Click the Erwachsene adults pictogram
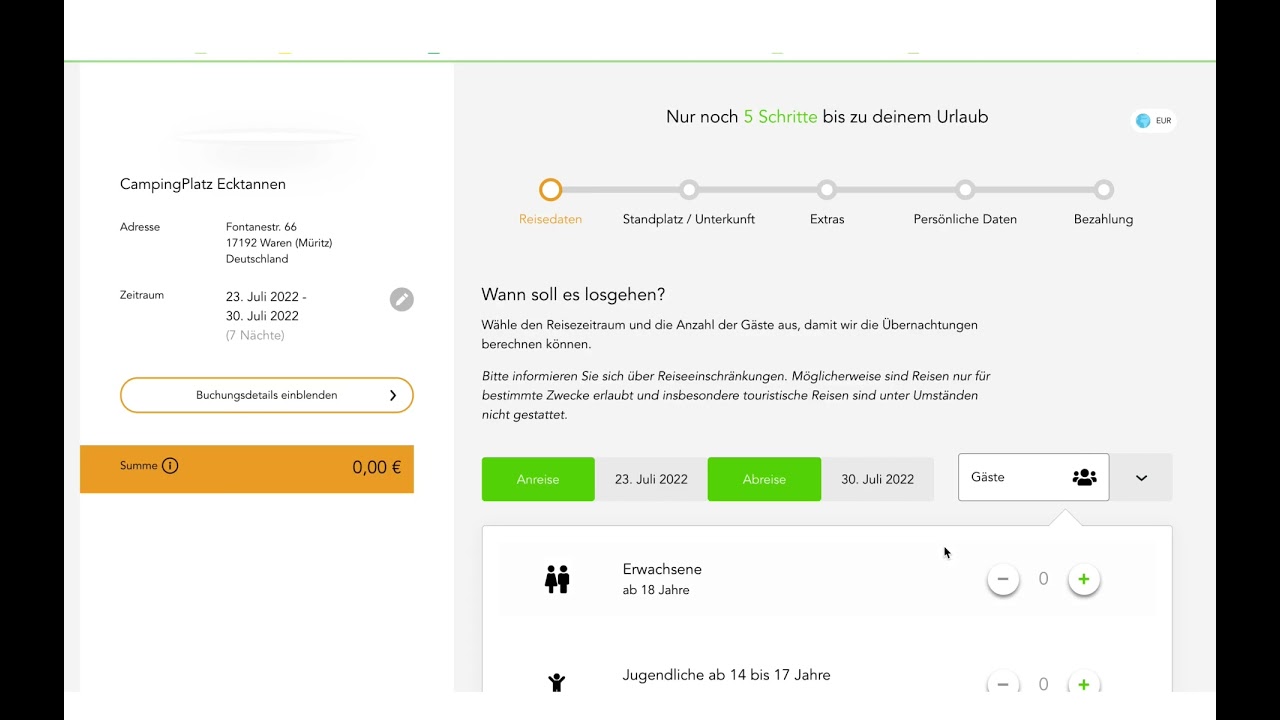Image resolution: width=1280 pixels, height=720 pixels. pos(557,579)
